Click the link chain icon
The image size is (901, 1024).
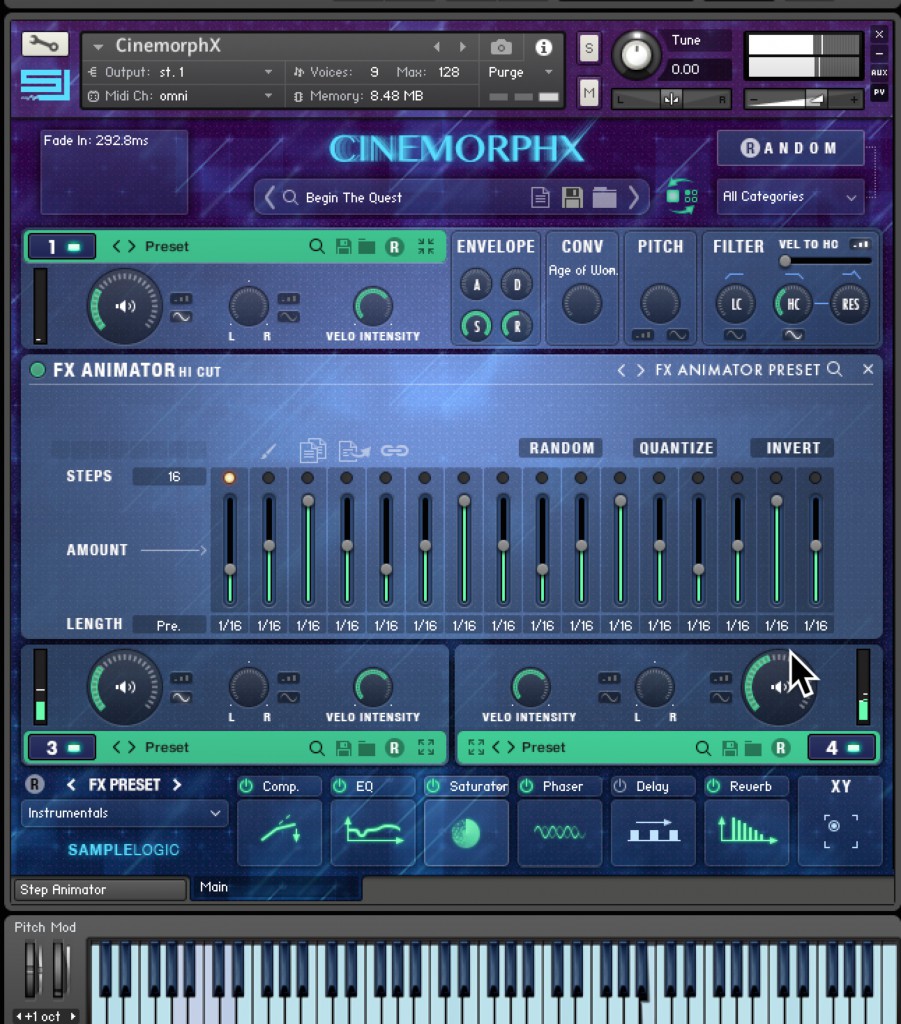(x=394, y=451)
